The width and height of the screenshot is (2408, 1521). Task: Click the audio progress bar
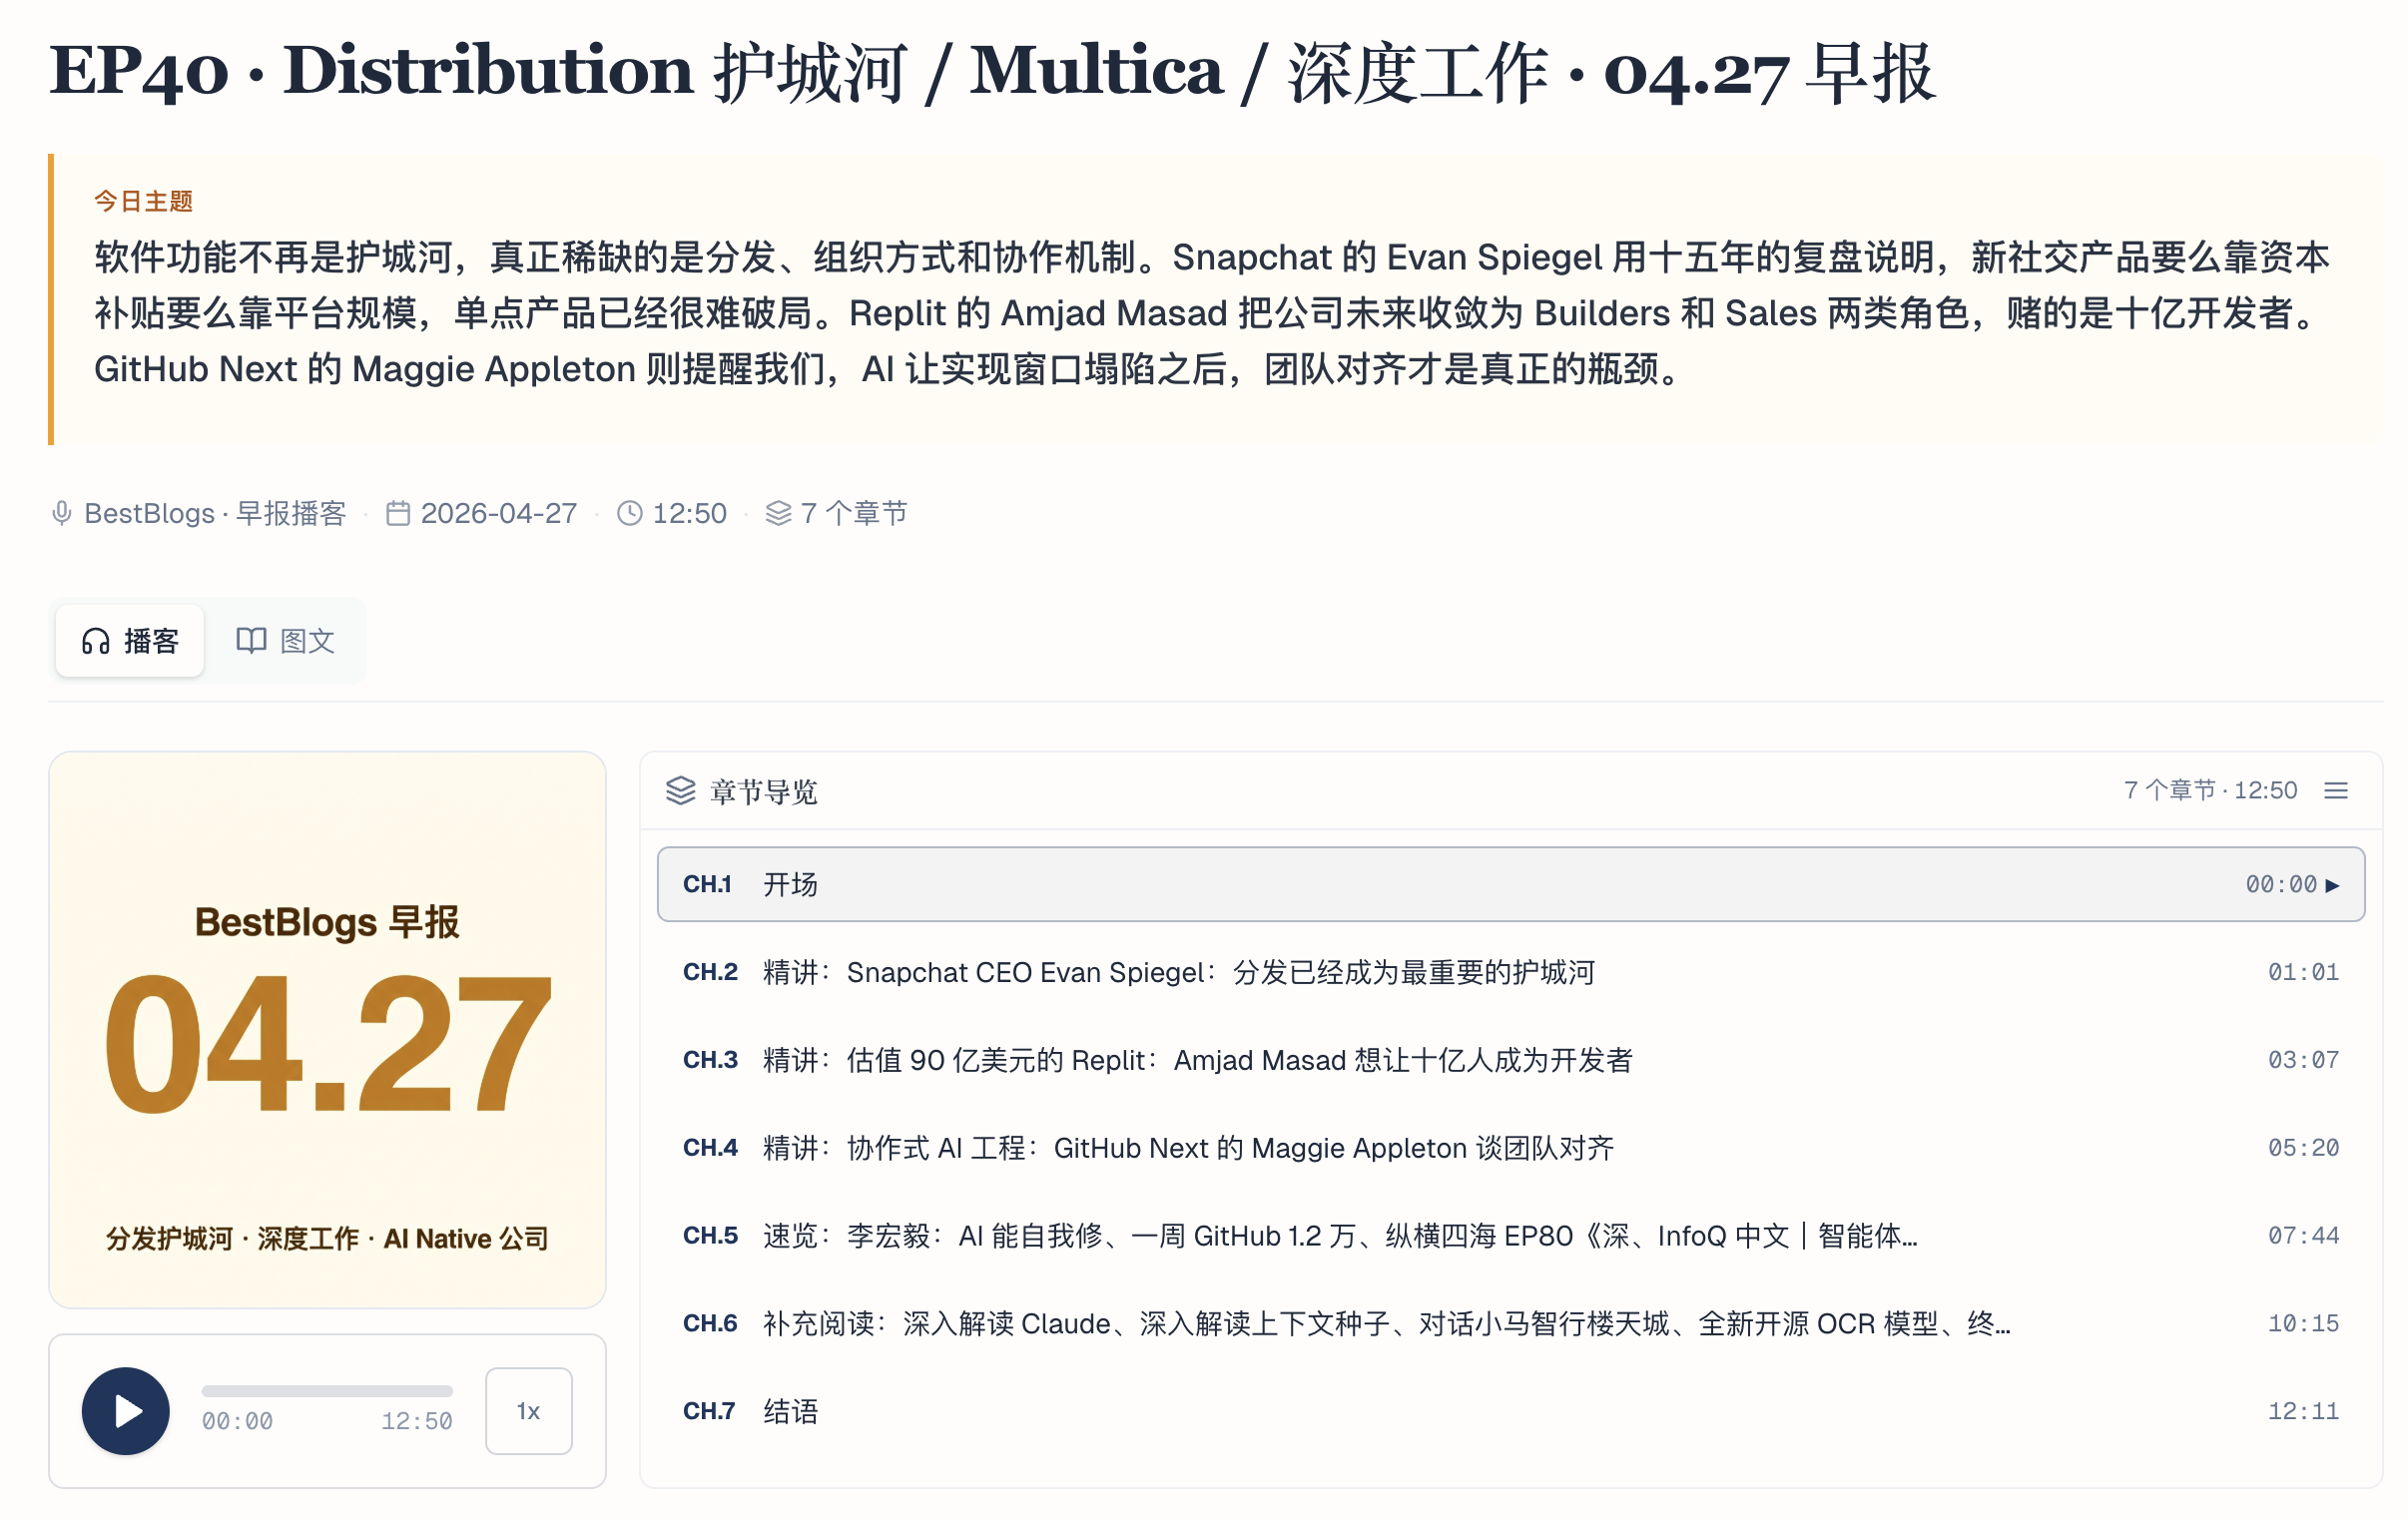coord(327,1391)
